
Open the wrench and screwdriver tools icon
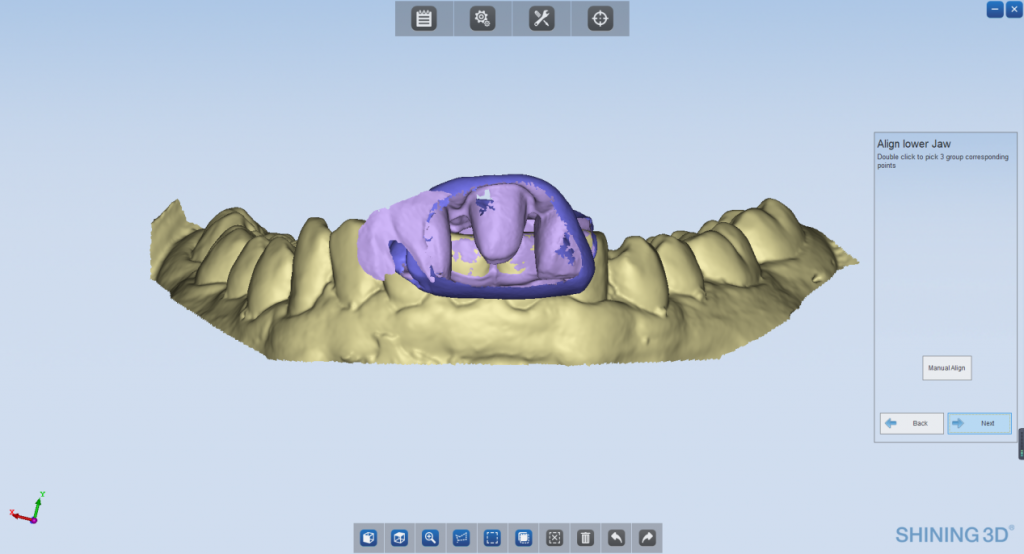coord(541,18)
